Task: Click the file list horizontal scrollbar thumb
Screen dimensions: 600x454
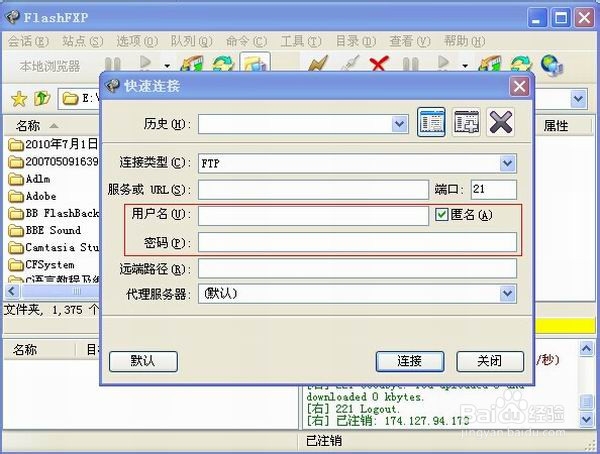Action: pyautogui.click(x=60, y=291)
